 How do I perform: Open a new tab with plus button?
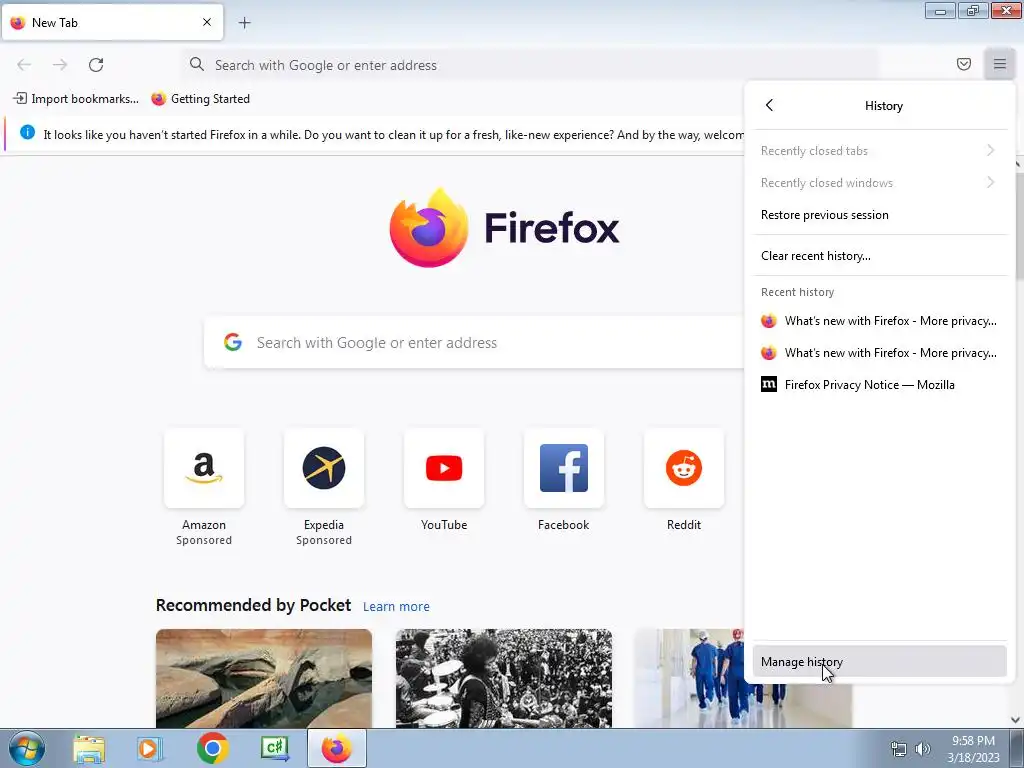click(x=244, y=23)
